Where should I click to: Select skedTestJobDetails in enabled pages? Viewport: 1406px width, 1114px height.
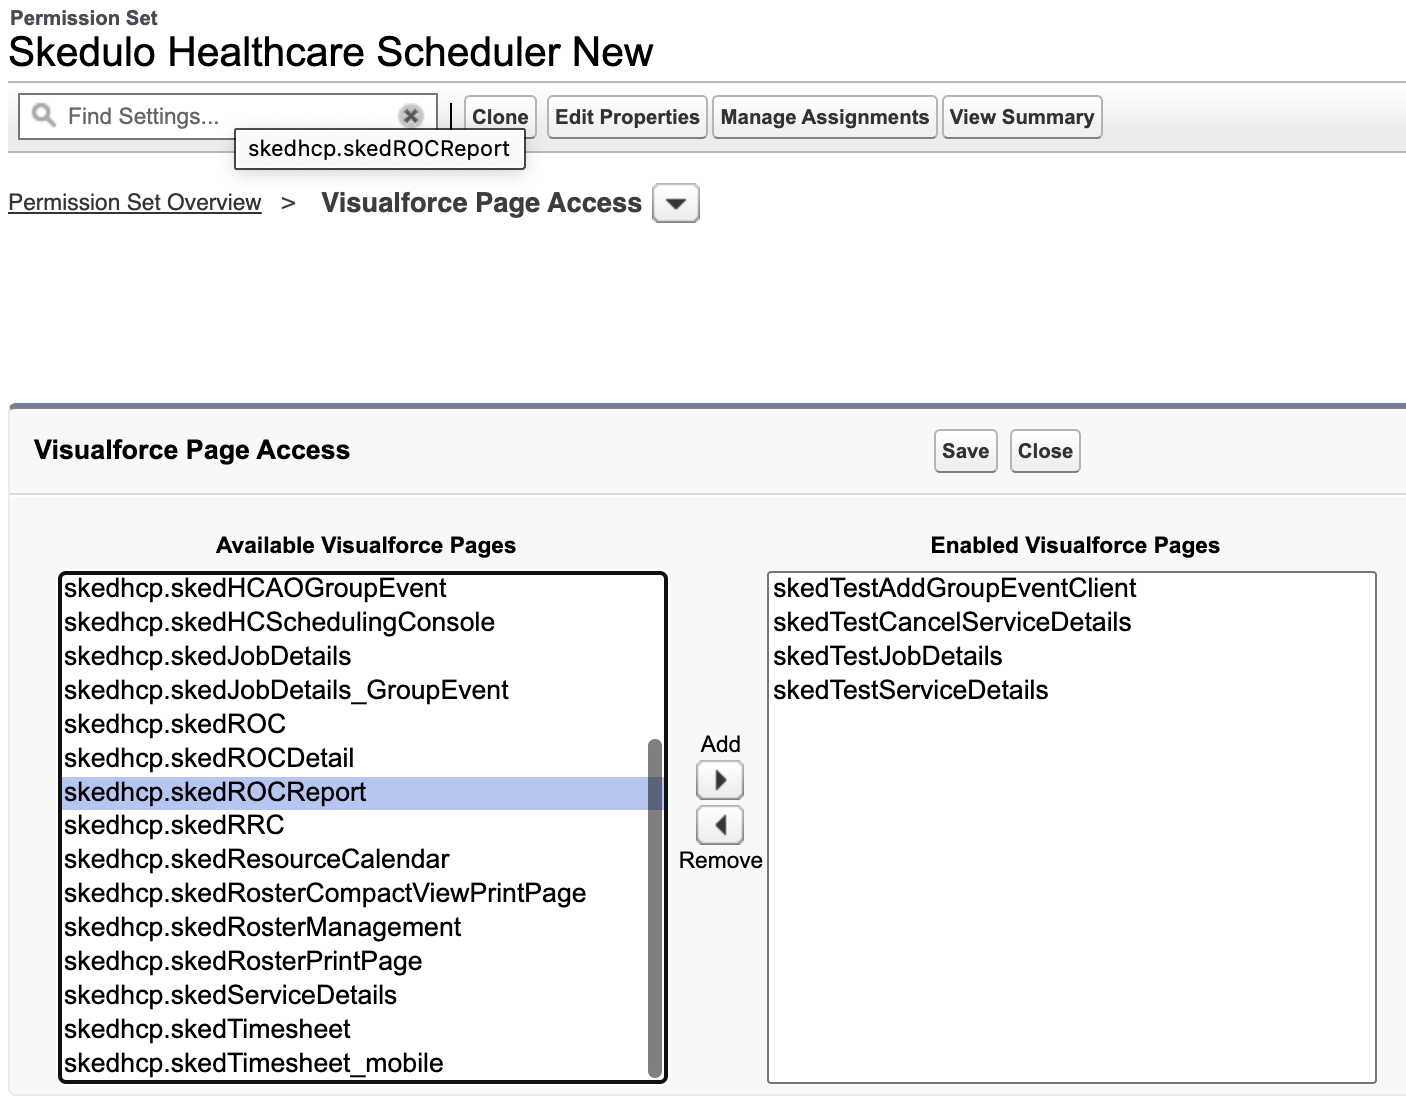tap(1071, 656)
